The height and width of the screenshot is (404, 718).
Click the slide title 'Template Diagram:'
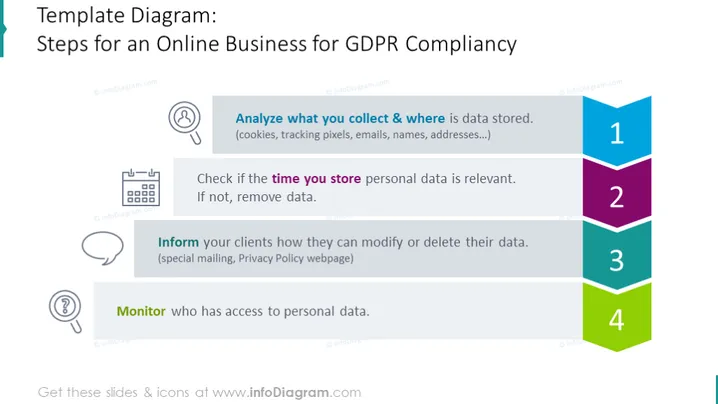(x=126, y=16)
